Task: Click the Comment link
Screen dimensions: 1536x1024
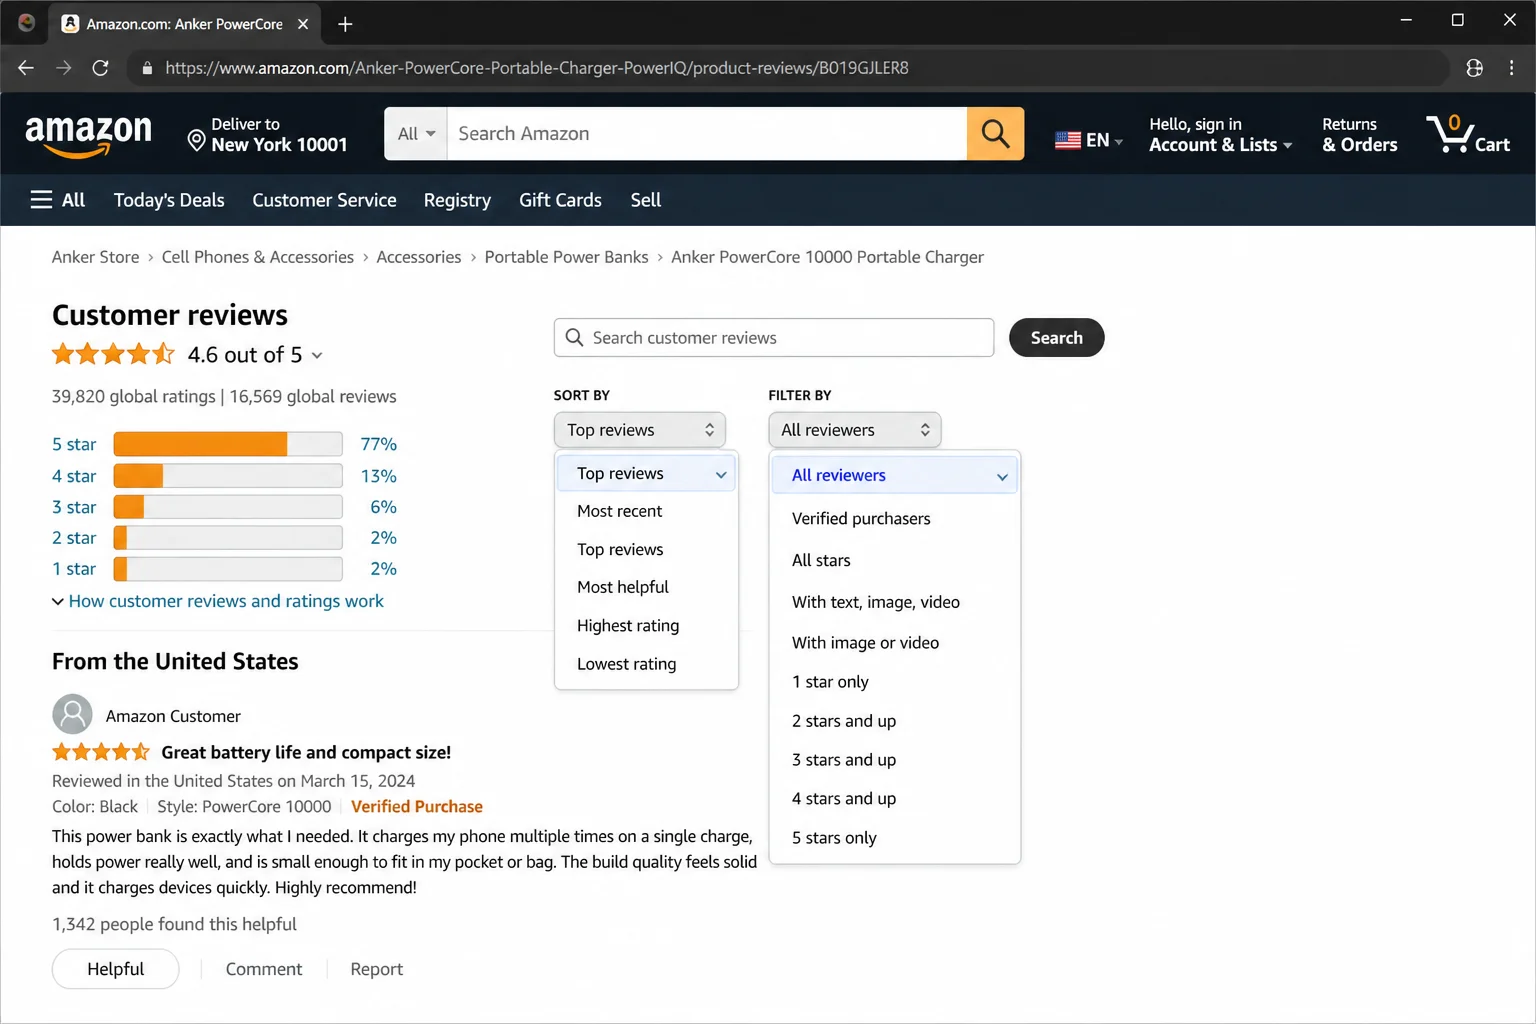Action: (x=264, y=969)
